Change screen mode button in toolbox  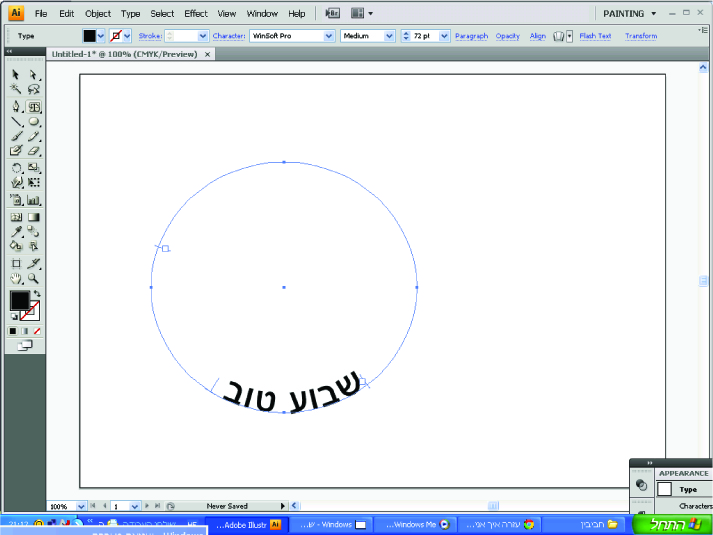coord(25,346)
